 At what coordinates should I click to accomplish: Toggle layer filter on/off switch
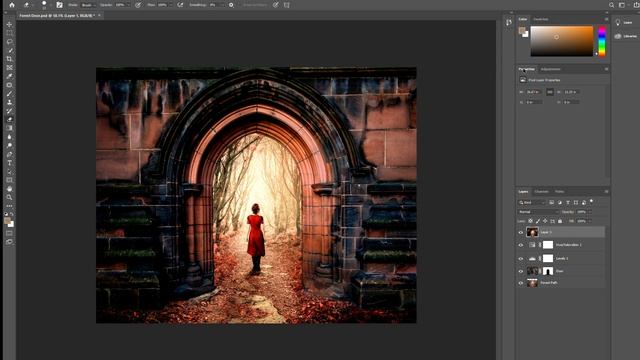(x=591, y=202)
